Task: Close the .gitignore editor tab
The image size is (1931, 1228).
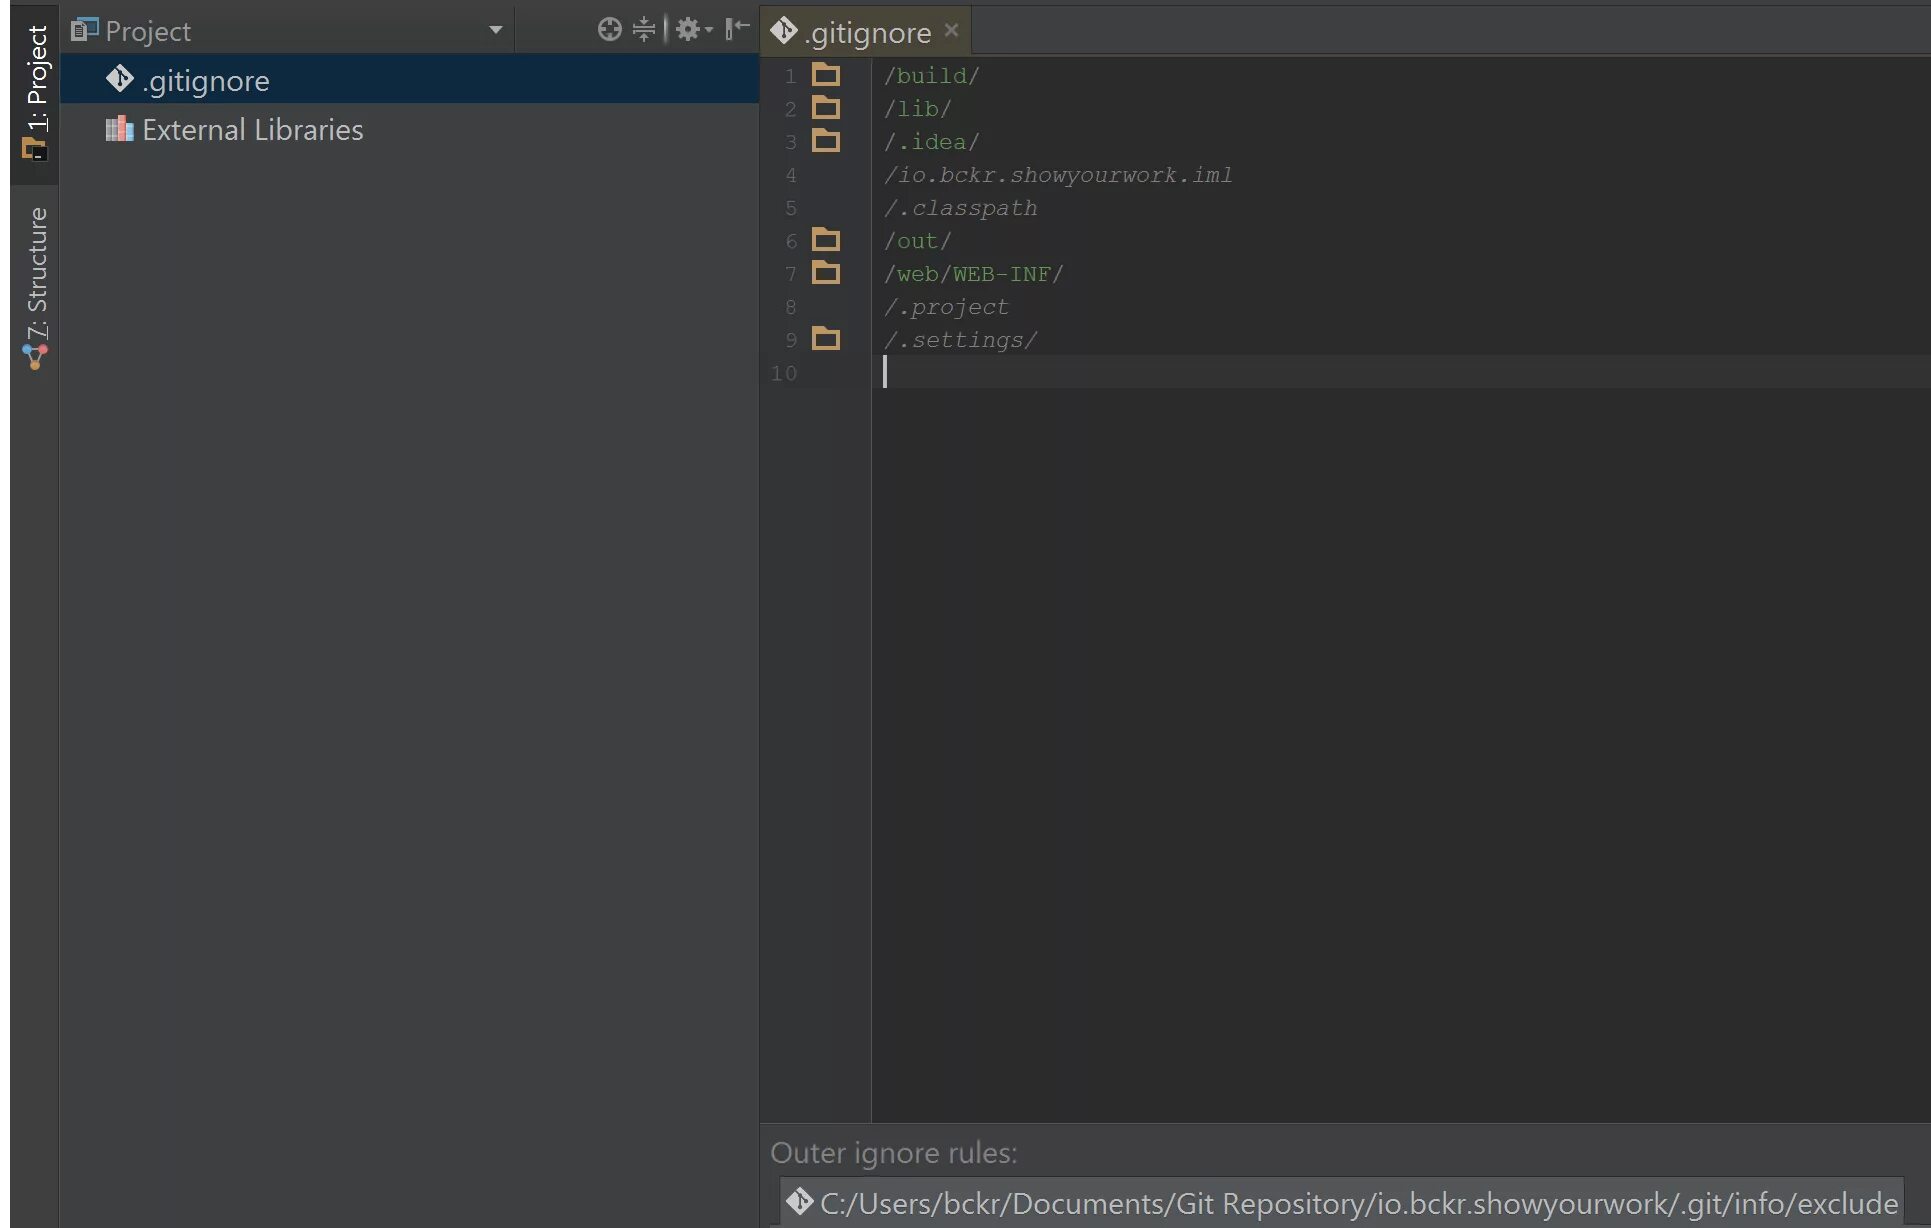Action: (x=951, y=31)
